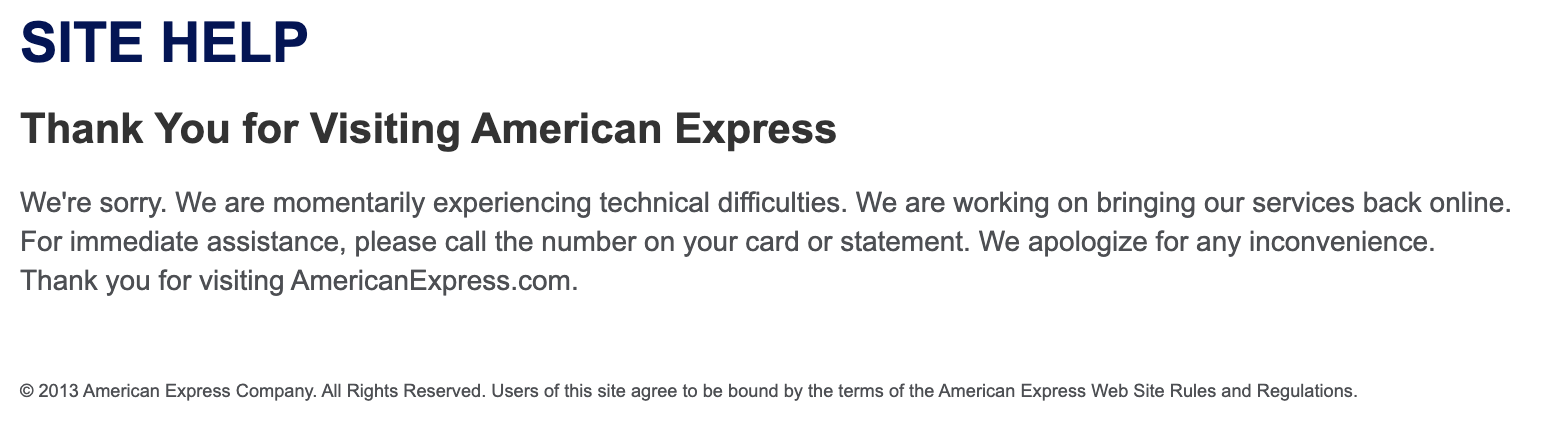The width and height of the screenshot is (1562, 434).
Task: Click the Thank You for Visiting heading
Action: [x=428, y=129]
